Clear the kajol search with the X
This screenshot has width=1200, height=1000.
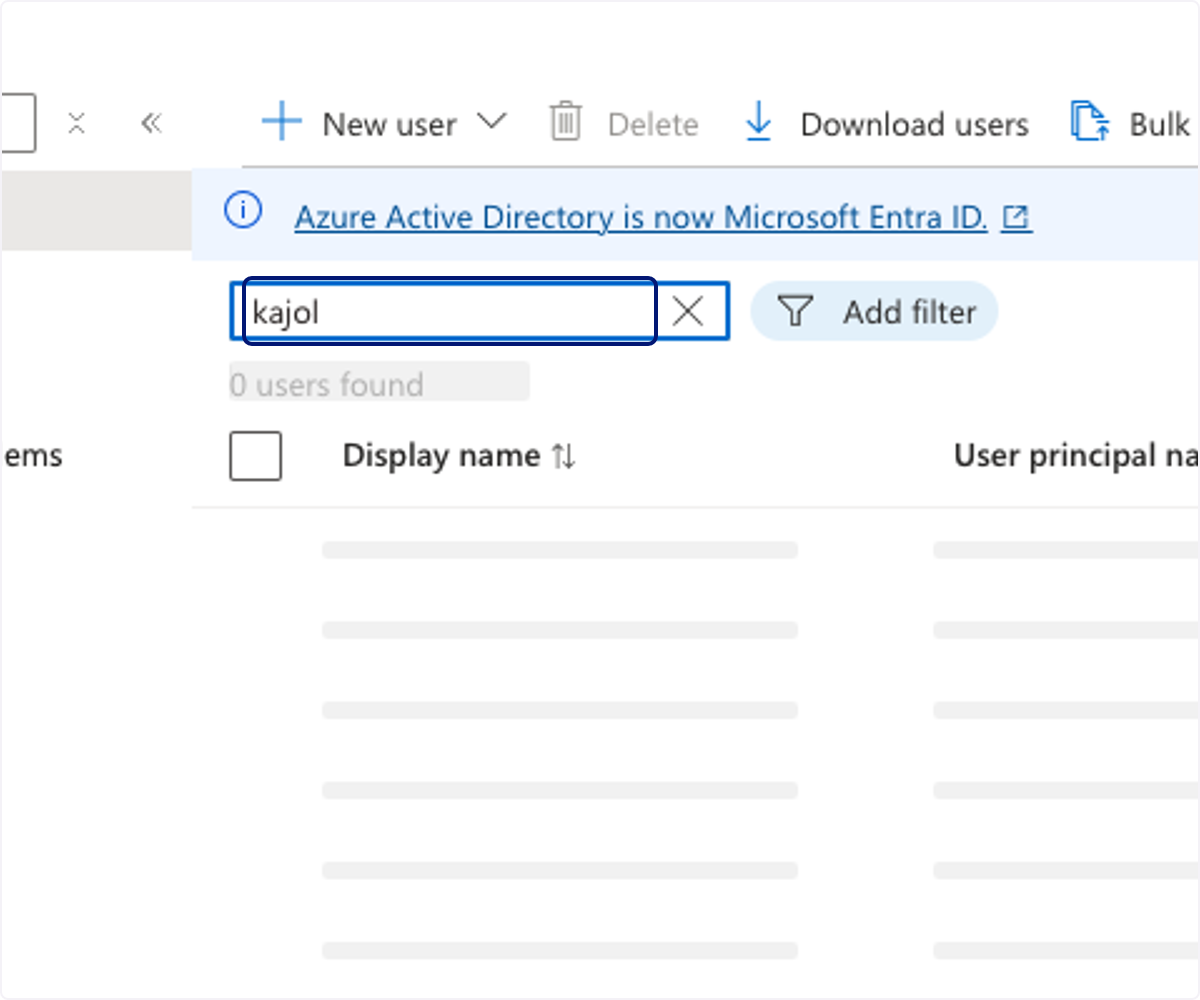[688, 312]
